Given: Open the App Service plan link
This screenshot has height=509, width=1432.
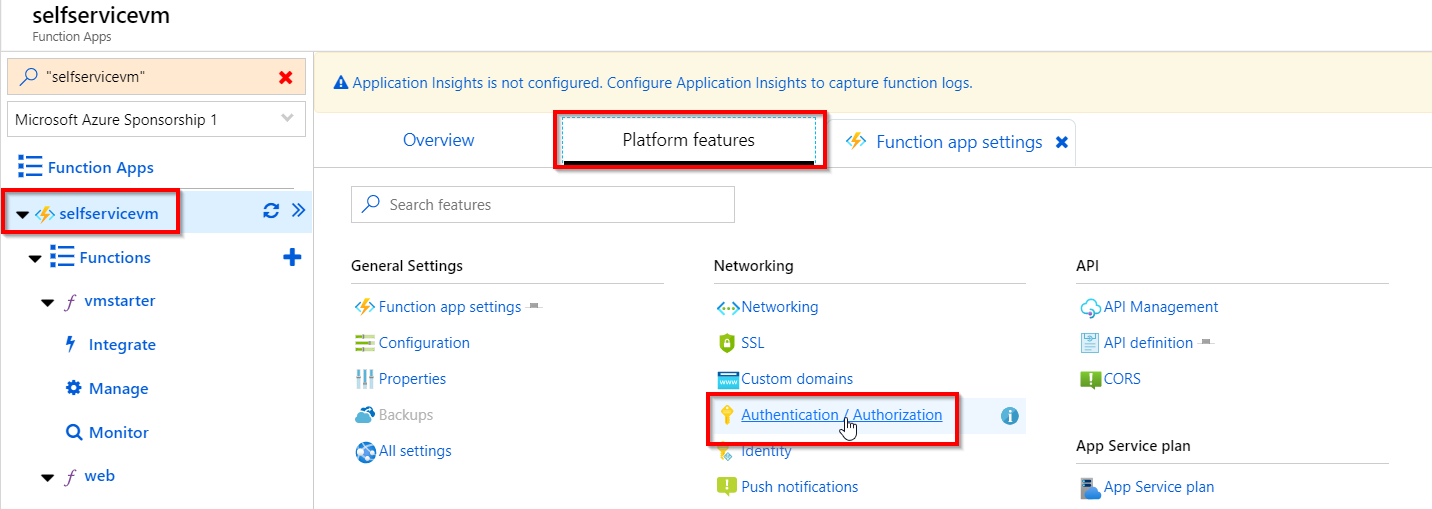Looking at the screenshot, I should point(1159,487).
